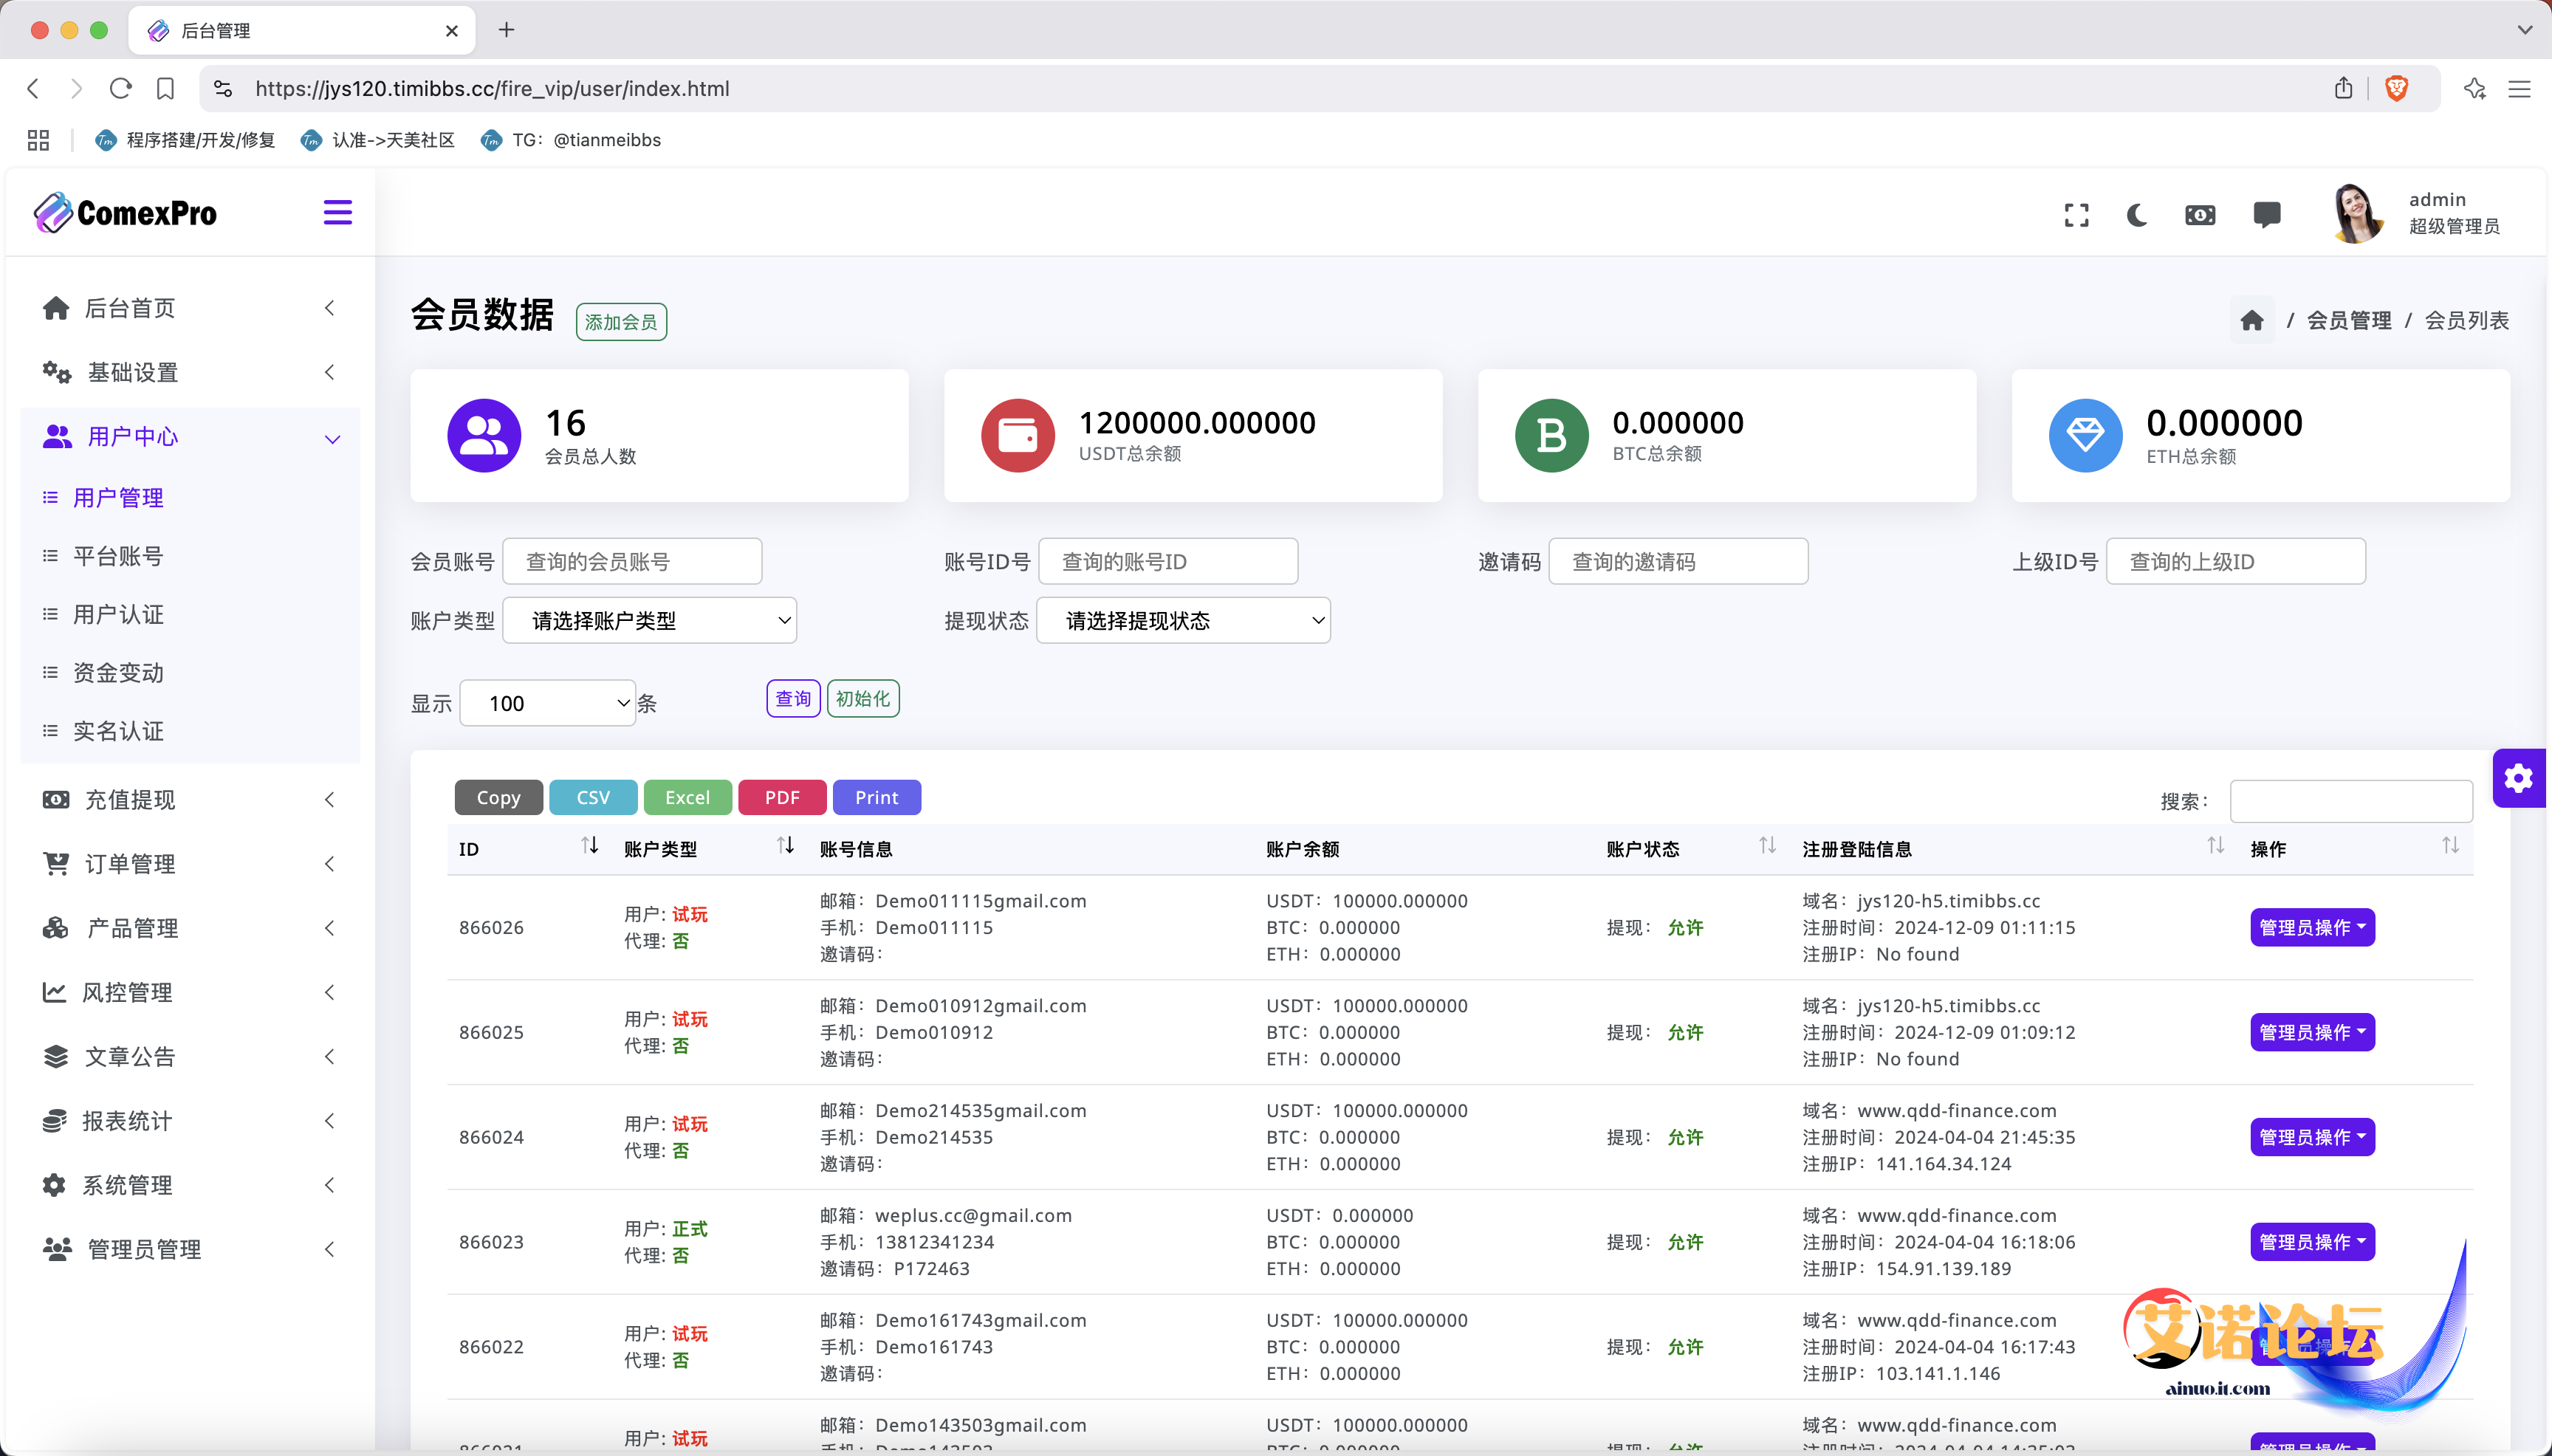Image resolution: width=2552 pixels, height=1456 pixels.
Task: Go back in browser history
Action: tap(33, 89)
